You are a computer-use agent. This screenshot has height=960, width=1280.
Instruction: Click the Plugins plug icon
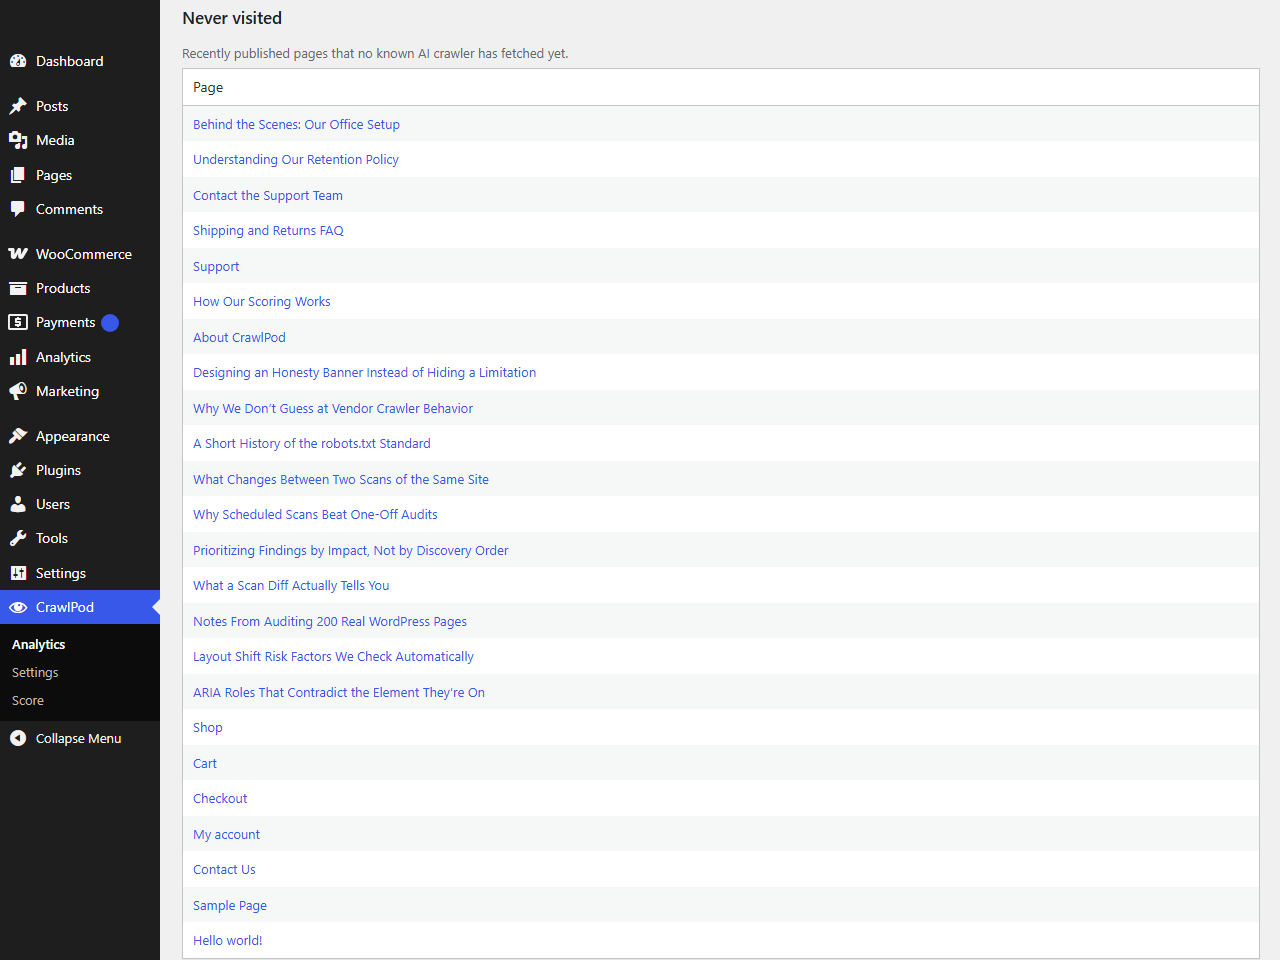click(18, 470)
